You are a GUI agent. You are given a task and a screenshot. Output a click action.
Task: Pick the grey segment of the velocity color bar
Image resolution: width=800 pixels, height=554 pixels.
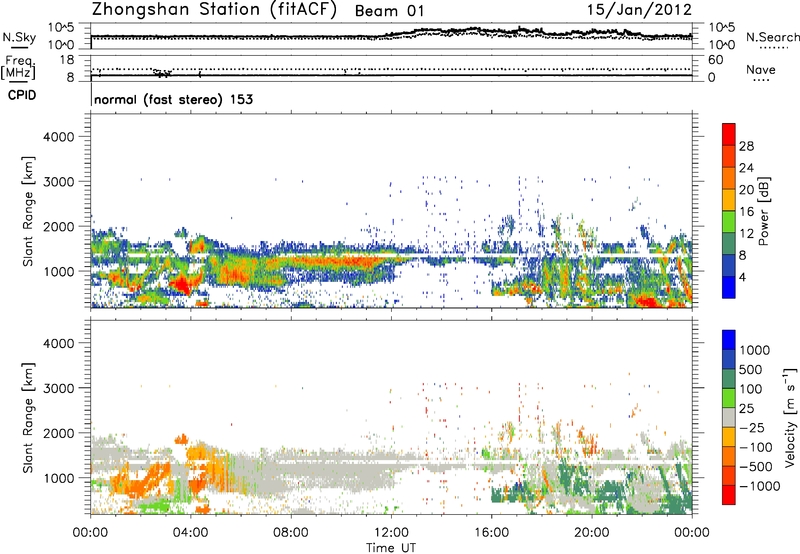(x=729, y=417)
